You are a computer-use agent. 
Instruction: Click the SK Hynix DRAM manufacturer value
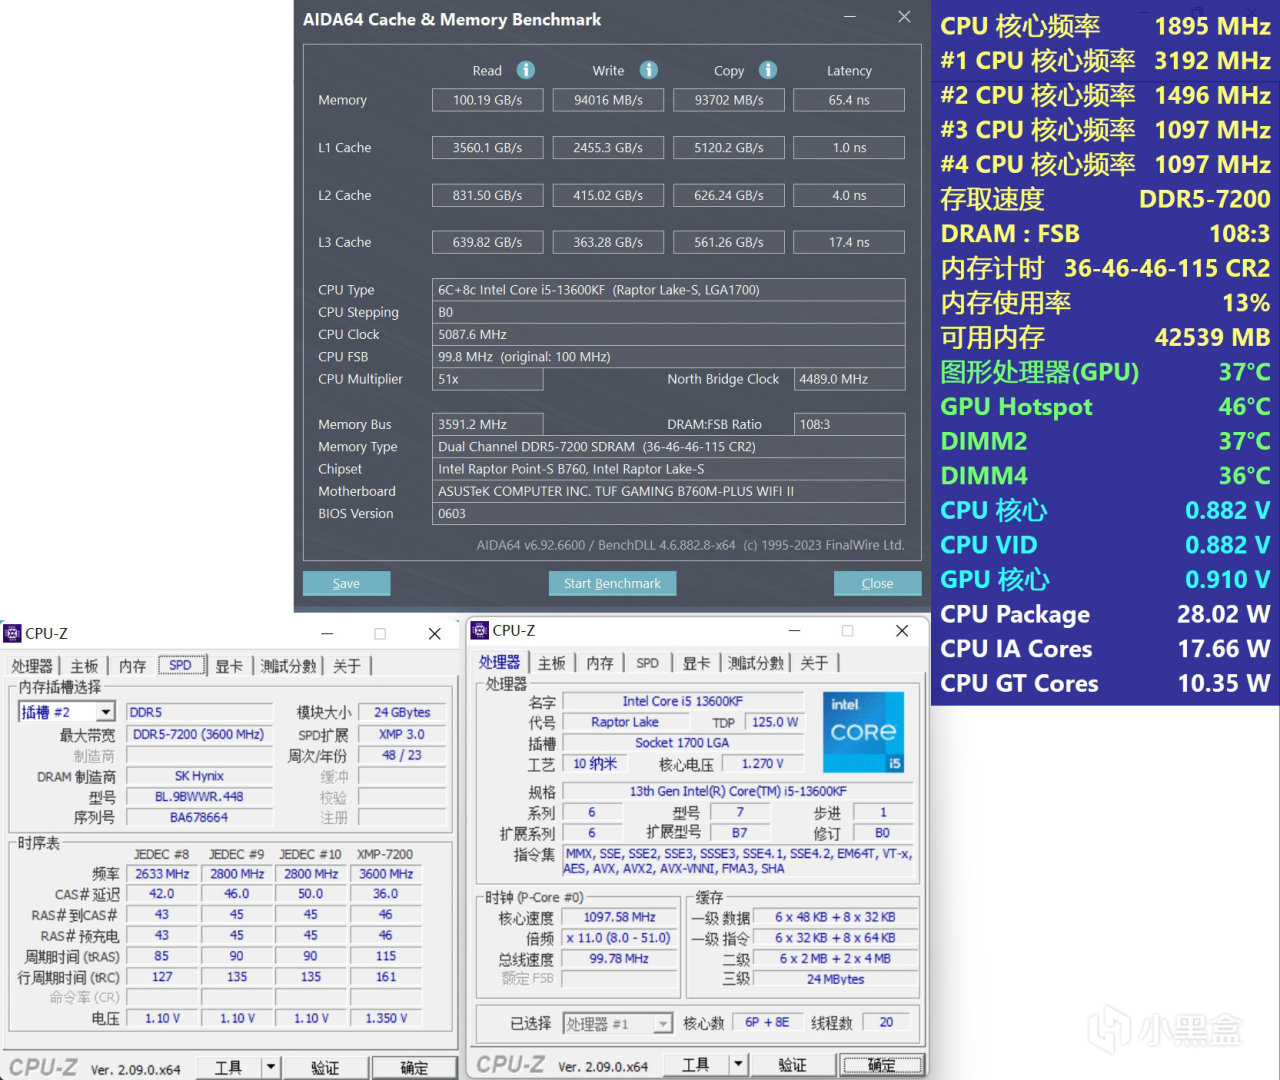[x=199, y=776]
